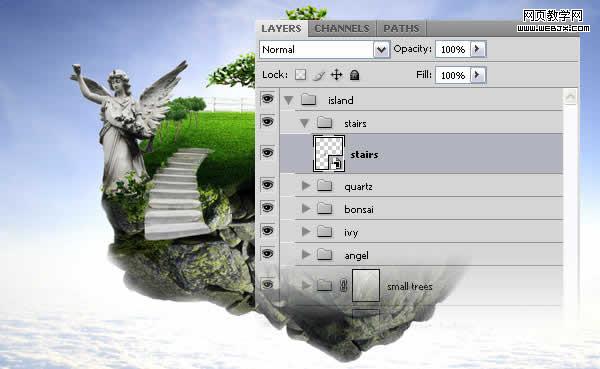Click the mask link chain on small trees

click(x=343, y=286)
